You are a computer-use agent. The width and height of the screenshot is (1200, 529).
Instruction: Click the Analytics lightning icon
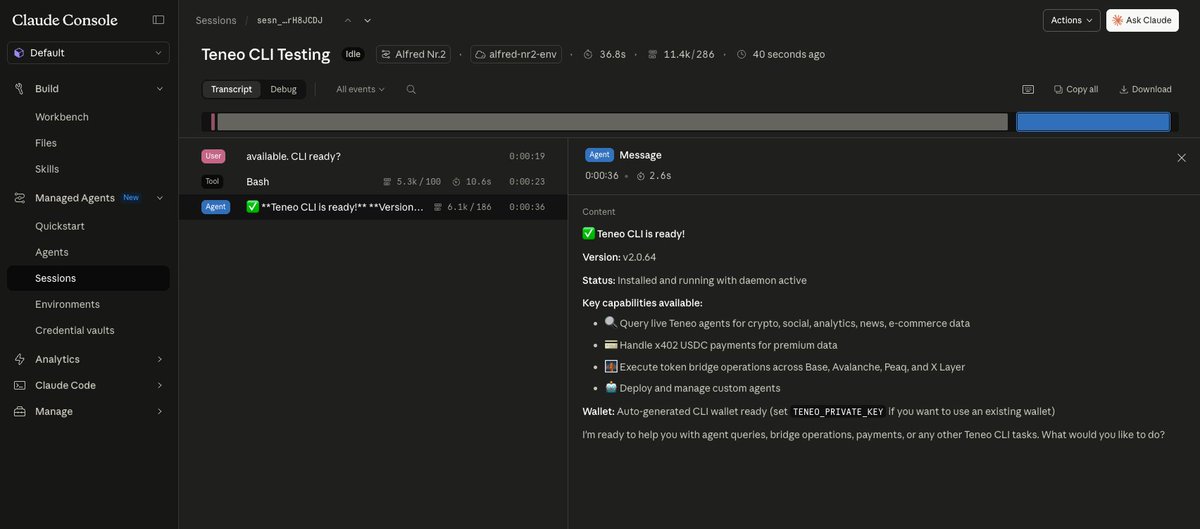click(x=20, y=359)
